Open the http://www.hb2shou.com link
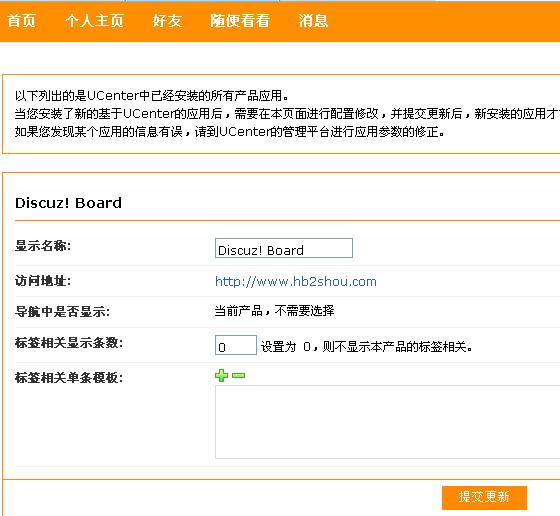Image resolution: width=560 pixels, height=516 pixels. [x=296, y=282]
